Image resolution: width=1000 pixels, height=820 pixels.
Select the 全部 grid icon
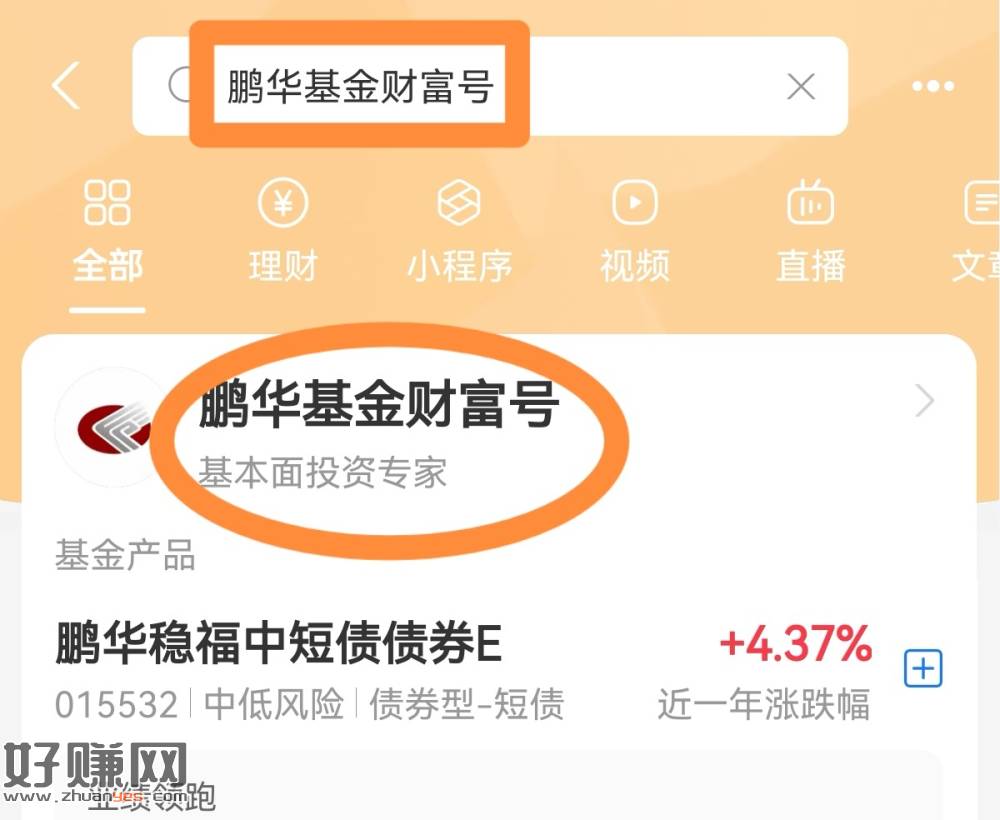(107, 202)
